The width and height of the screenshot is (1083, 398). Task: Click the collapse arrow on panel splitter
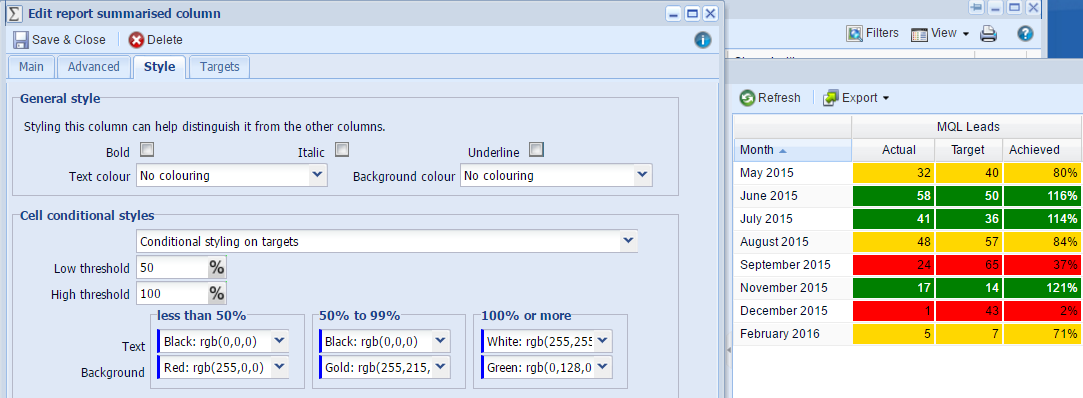point(729,351)
